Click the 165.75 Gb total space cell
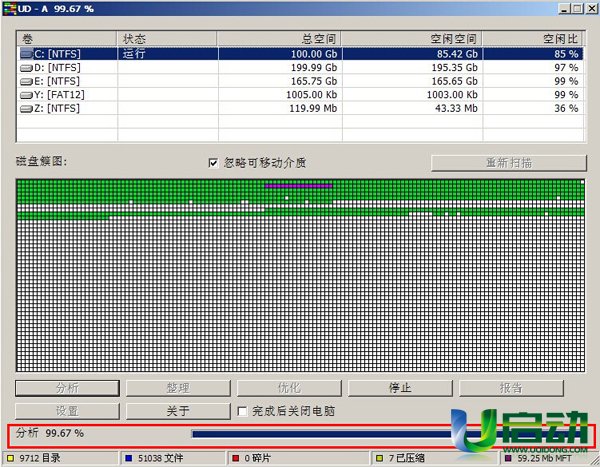This screenshot has width=600, height=467. (x=280, y=82)
